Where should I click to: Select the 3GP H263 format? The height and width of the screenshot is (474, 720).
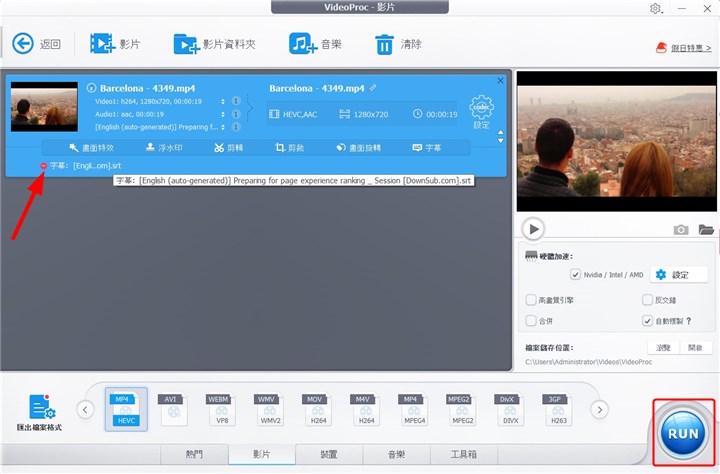[x=558, y=409]
